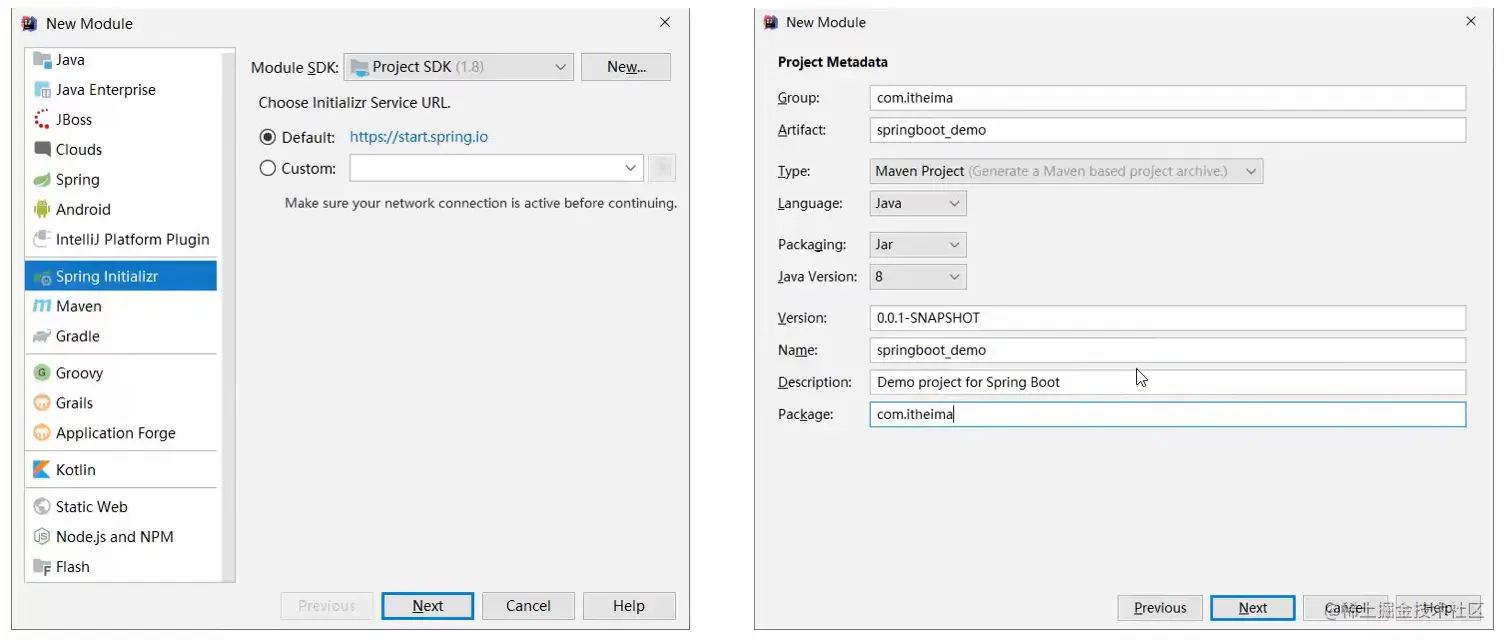1504x640 pixels.
Task: Open the Module SDK dropdown
Action: [459, 67]
